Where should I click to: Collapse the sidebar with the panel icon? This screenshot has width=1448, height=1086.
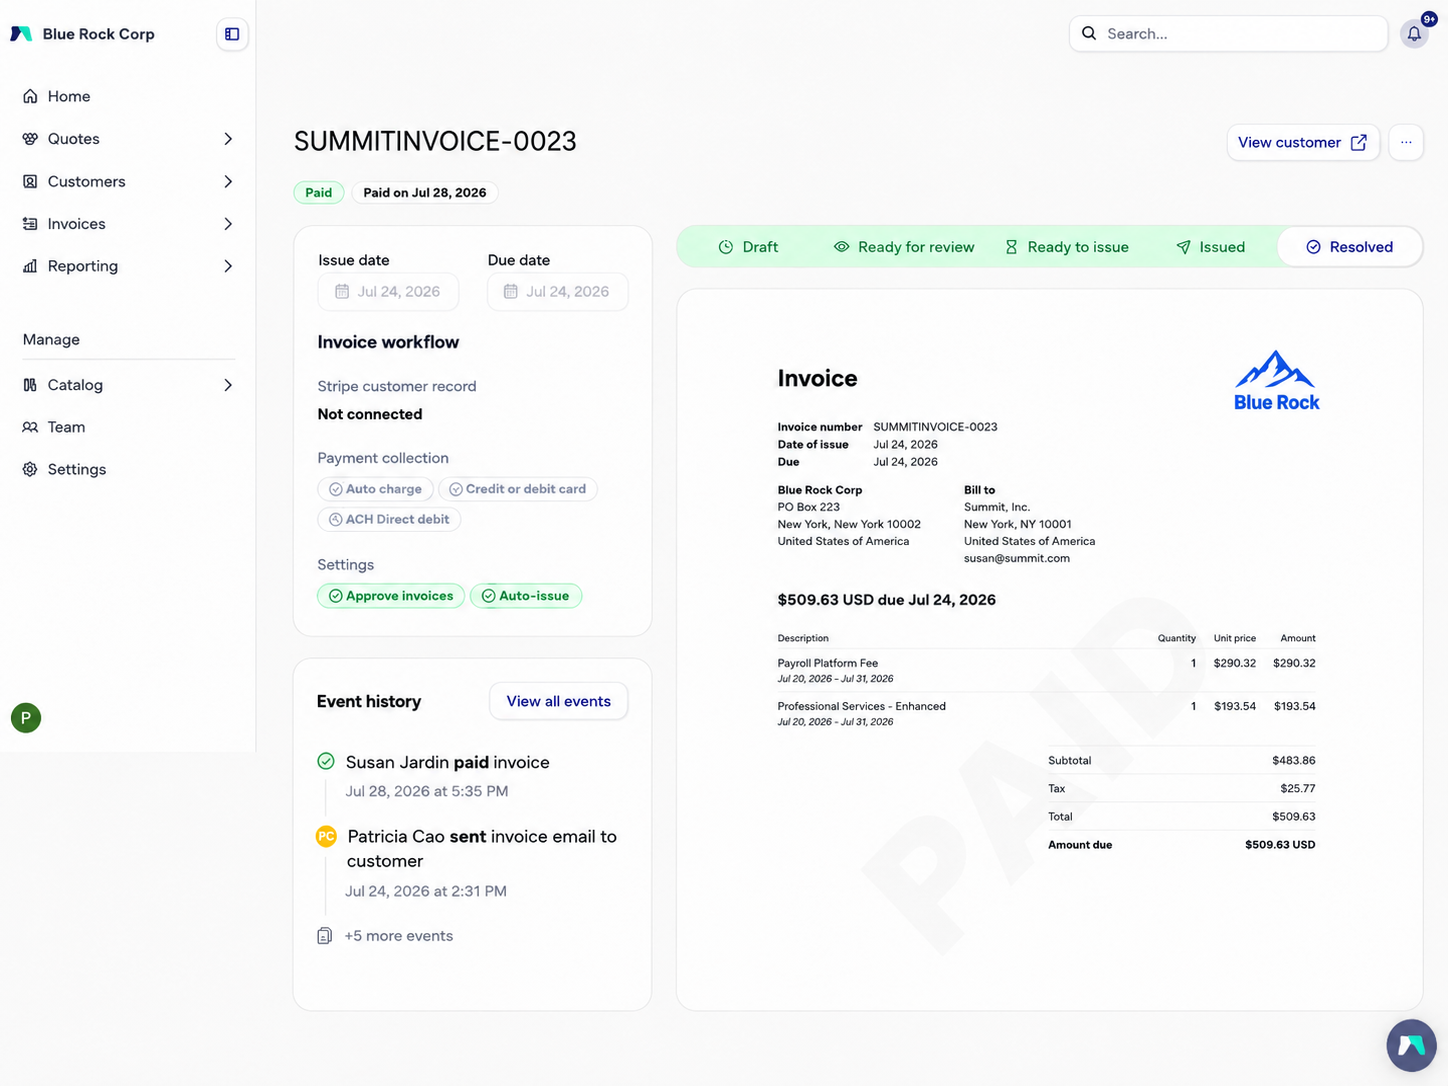pos(232,34)
